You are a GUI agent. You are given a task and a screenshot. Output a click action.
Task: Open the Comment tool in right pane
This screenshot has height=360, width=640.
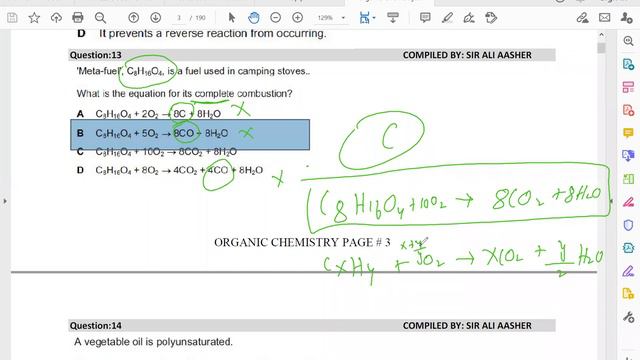coord(629,133)
